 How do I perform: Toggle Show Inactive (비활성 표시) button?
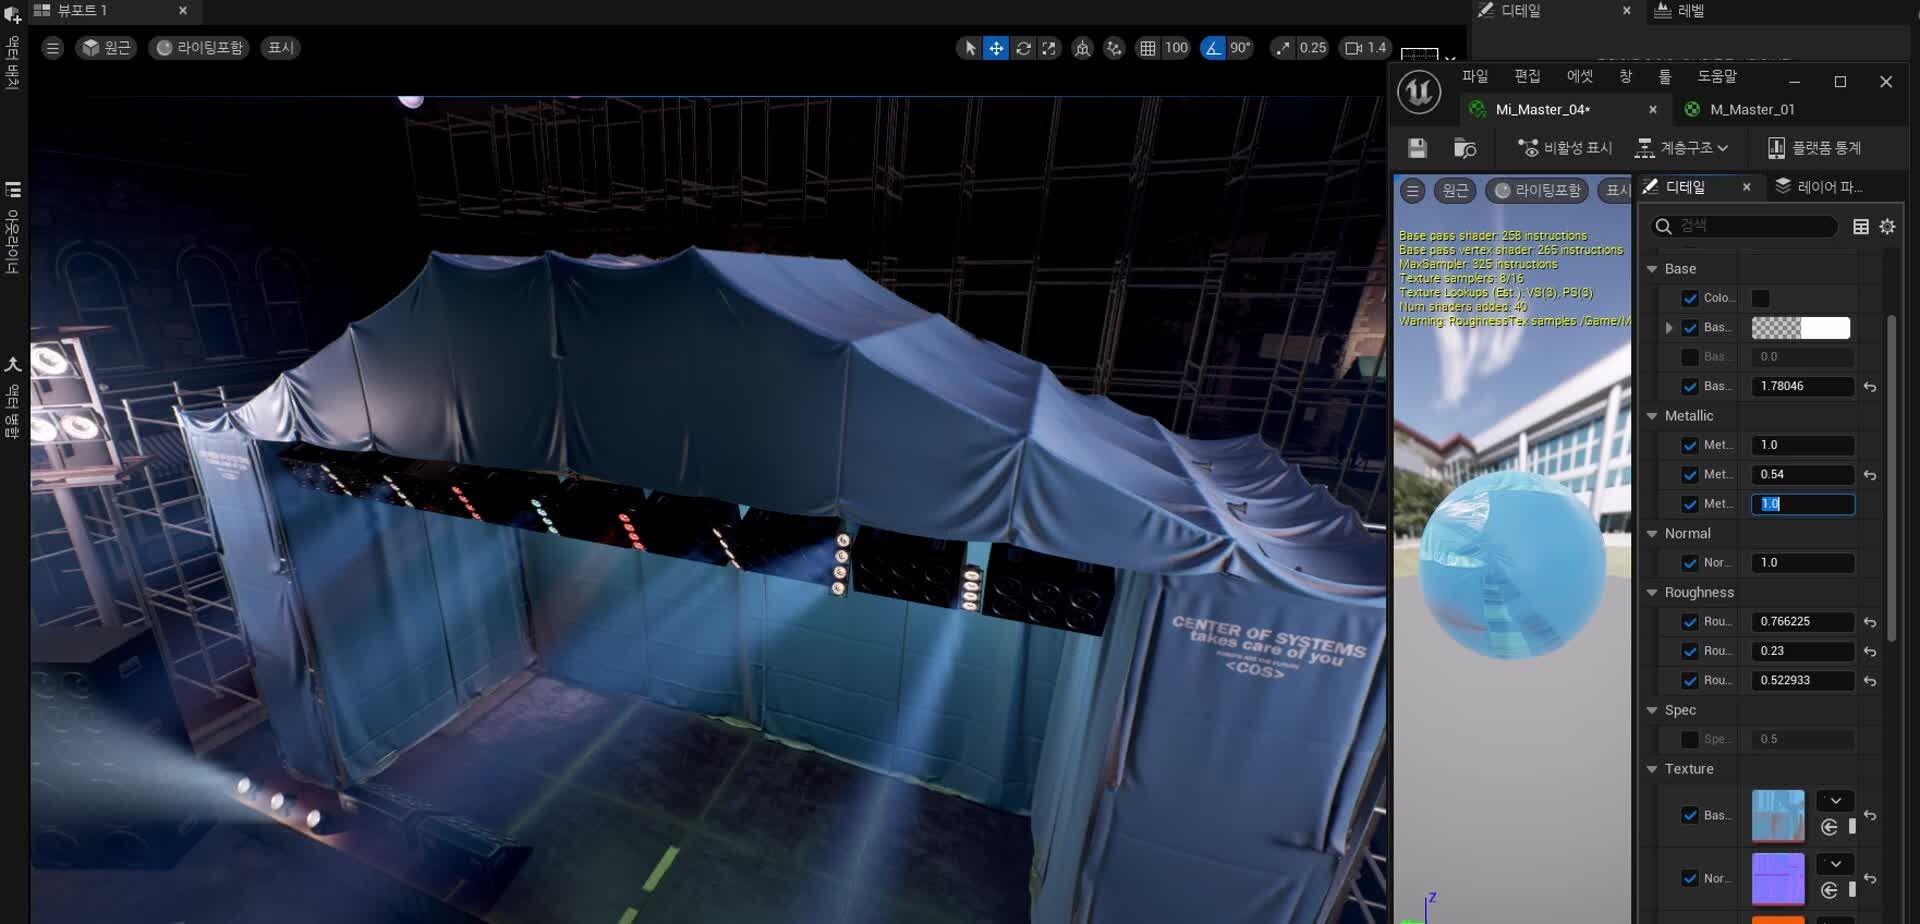pyautogui.click(x=1565, y=148)
